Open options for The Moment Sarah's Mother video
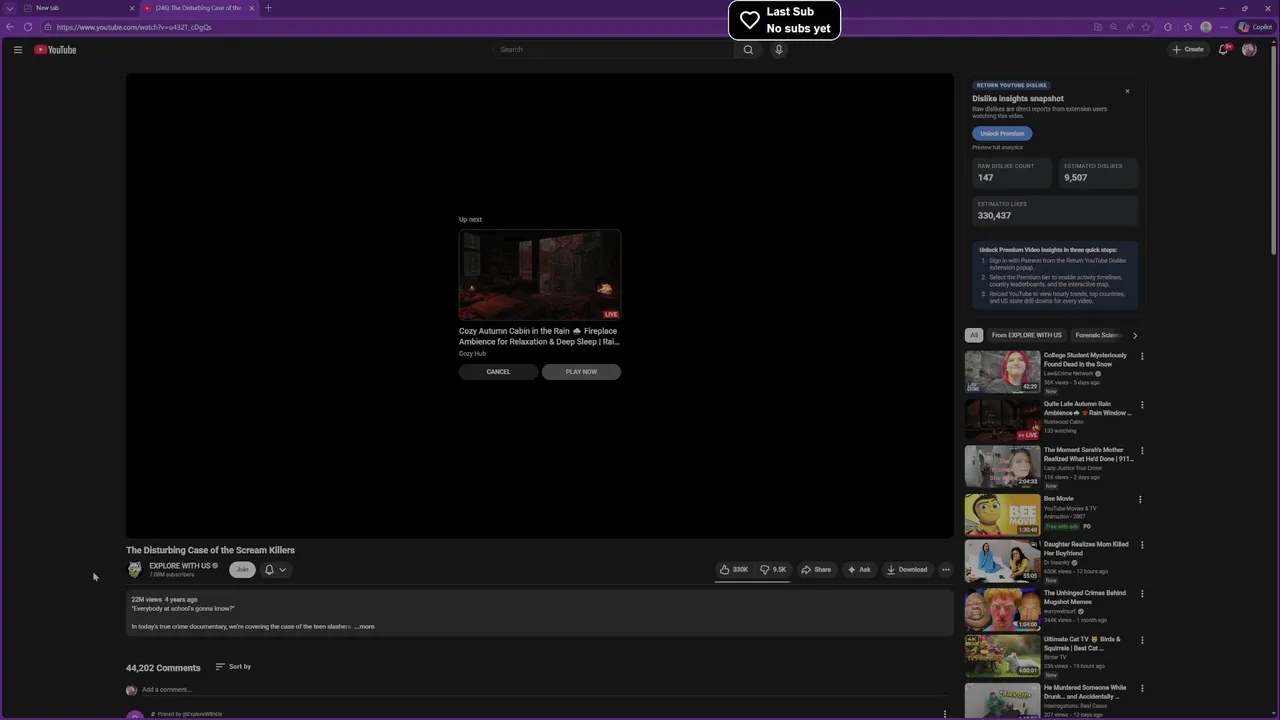Image resolution: width=1280 pixels, height=720 pixels. (1142, 451)
